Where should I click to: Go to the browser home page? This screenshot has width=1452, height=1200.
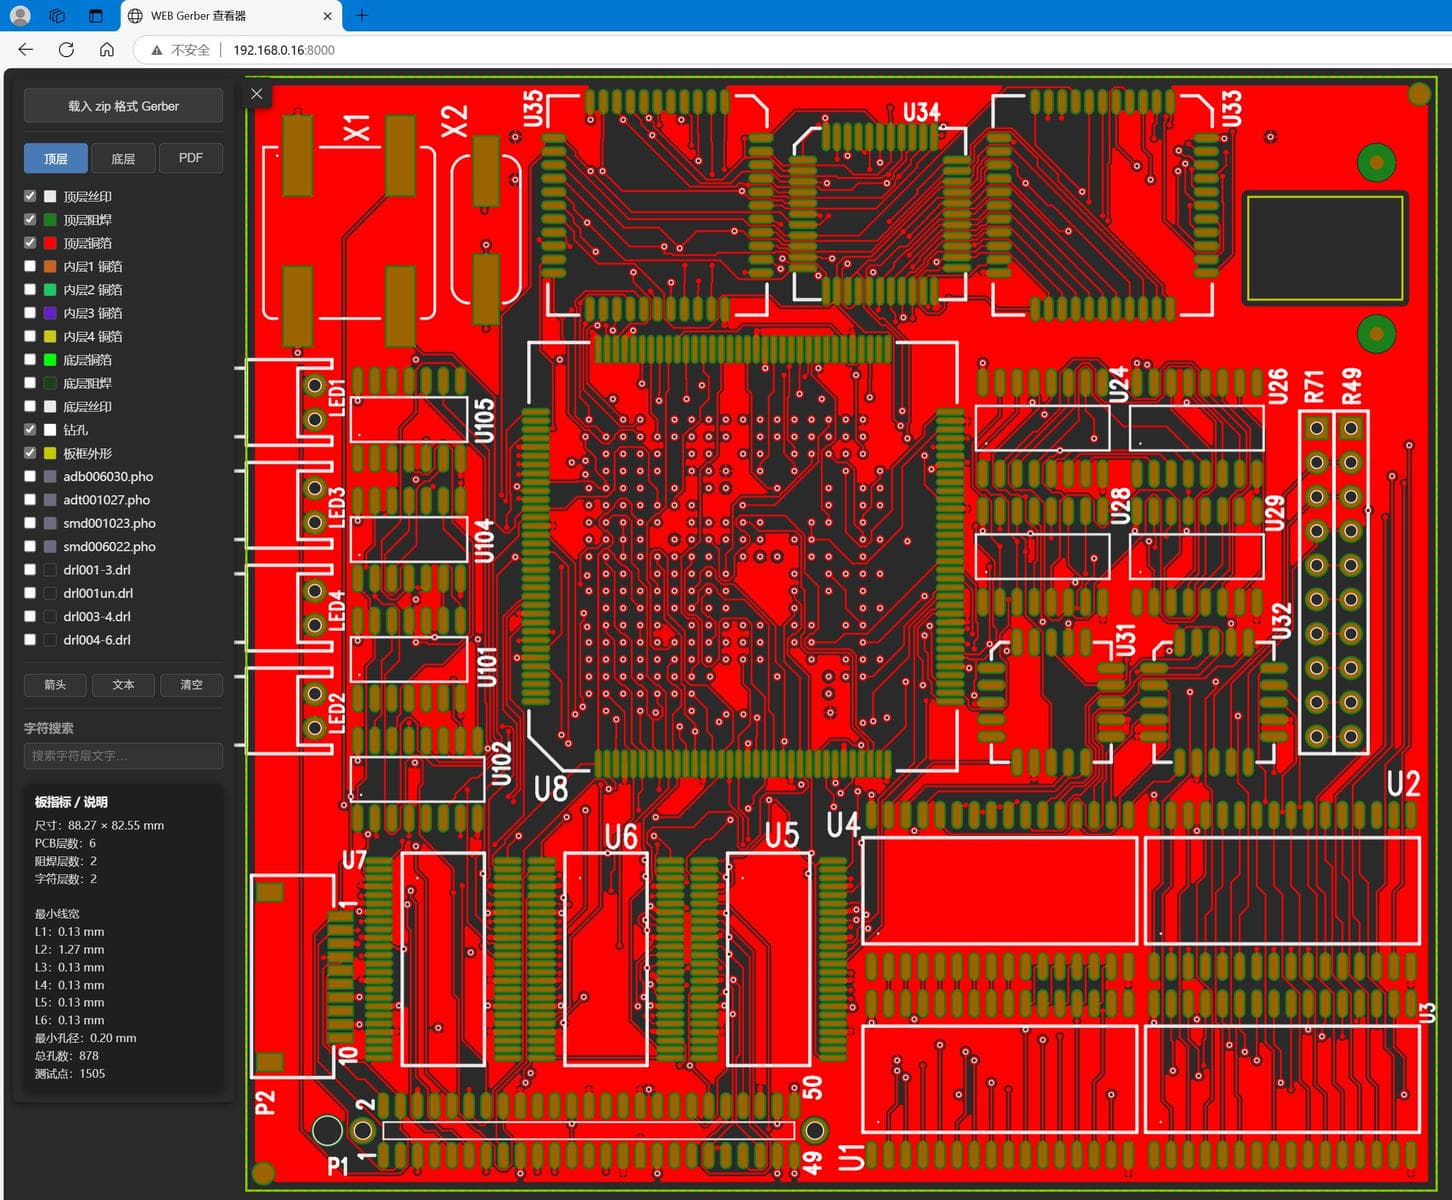[107, 50]
